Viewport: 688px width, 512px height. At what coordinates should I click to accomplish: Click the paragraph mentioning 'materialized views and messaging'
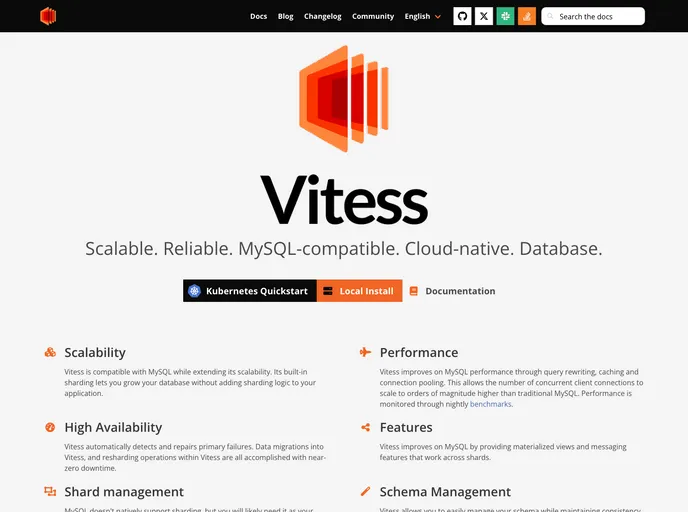coord(503,452)
